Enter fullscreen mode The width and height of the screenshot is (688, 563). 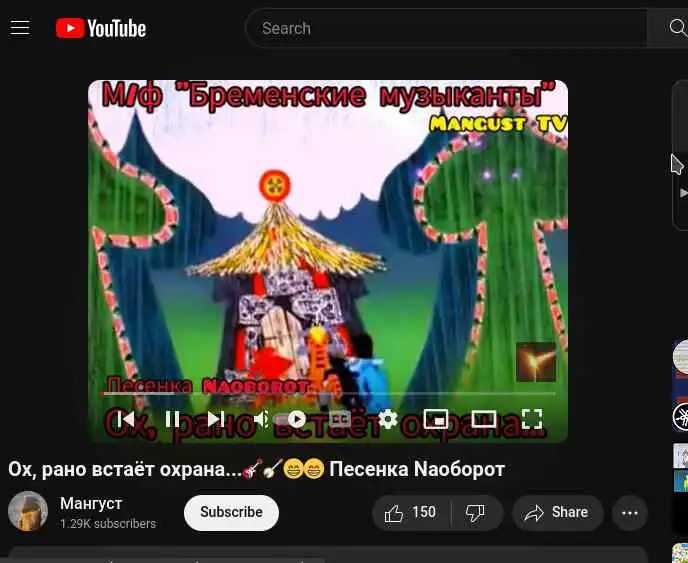pyautogui.click(x=532, y=419)
